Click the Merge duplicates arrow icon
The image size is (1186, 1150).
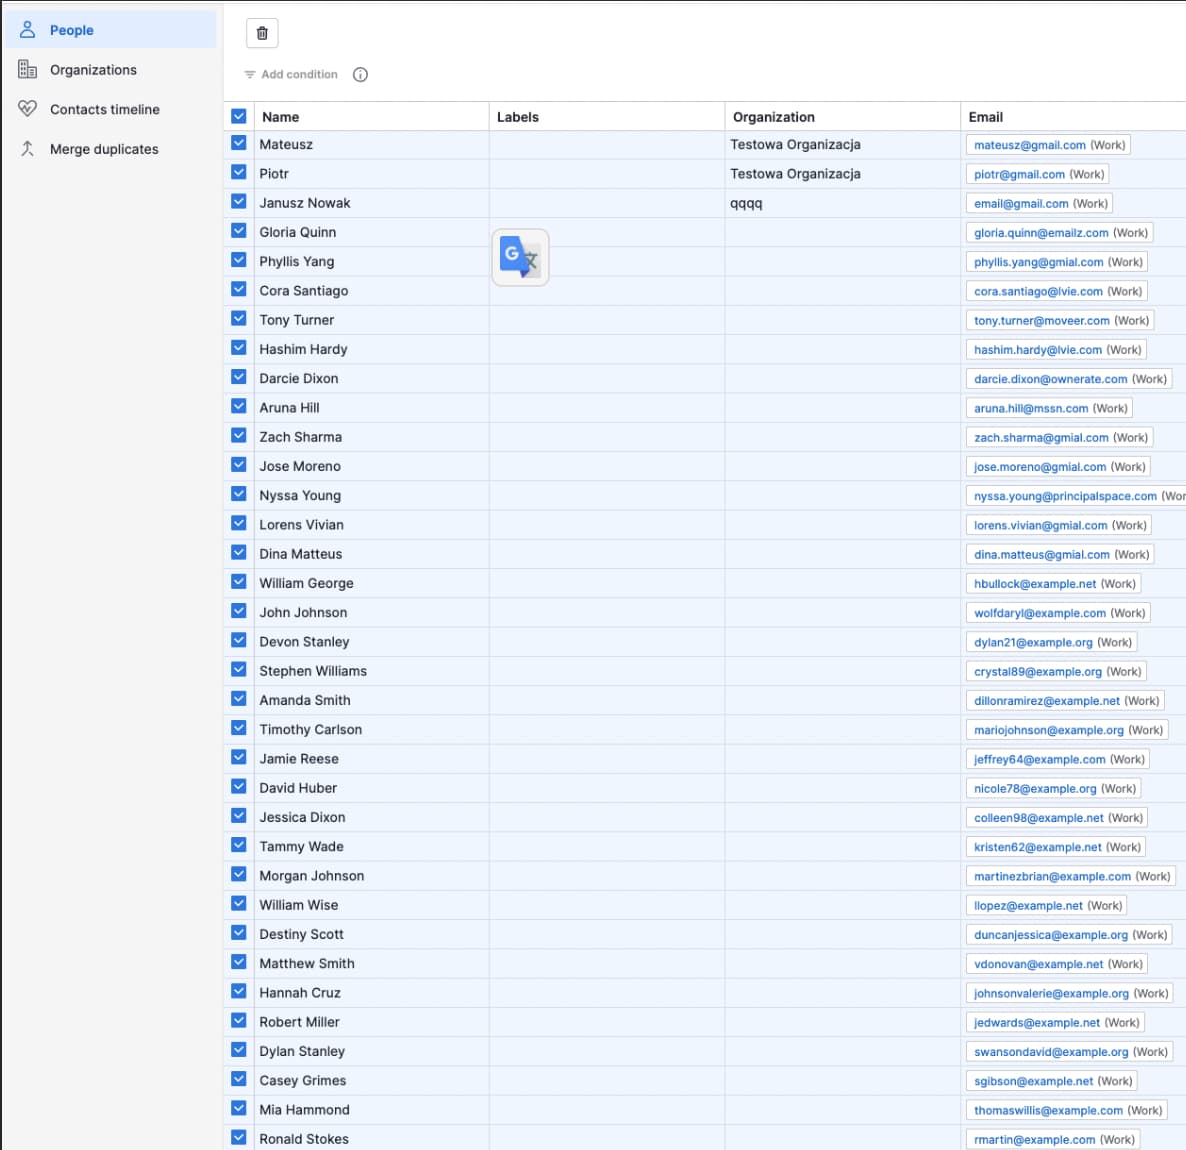[28, 149]
